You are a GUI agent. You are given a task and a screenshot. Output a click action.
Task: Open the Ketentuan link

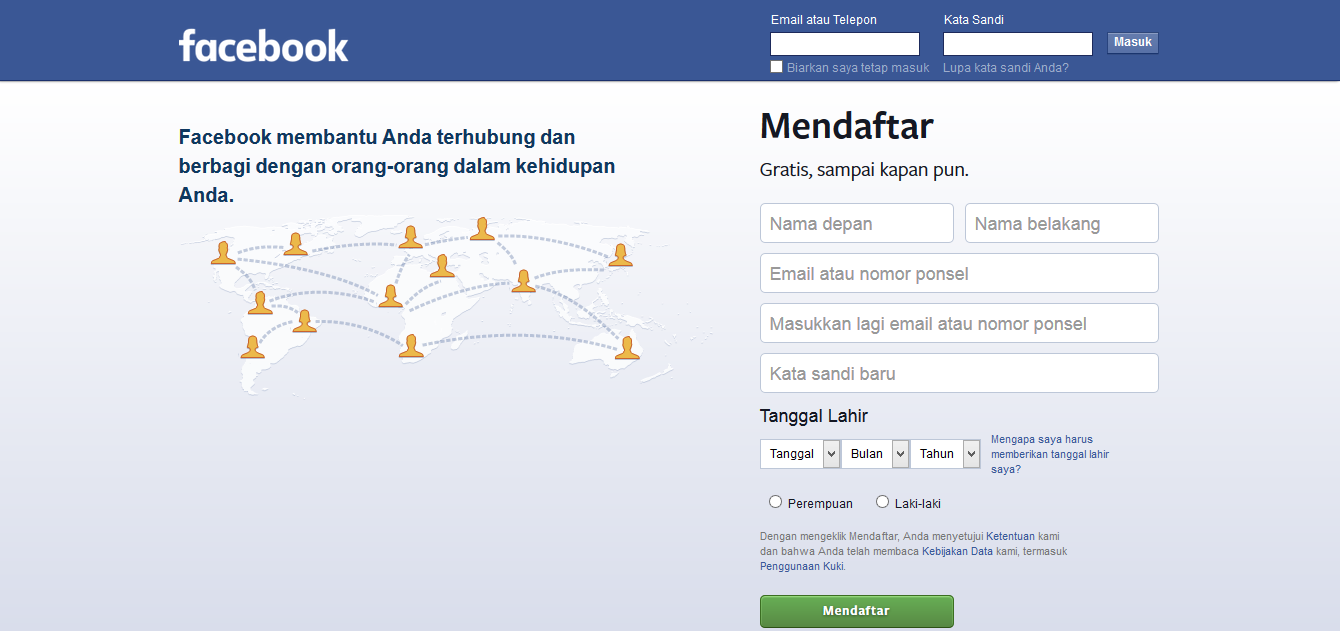pyautogui.click(x=1010, y=536)
